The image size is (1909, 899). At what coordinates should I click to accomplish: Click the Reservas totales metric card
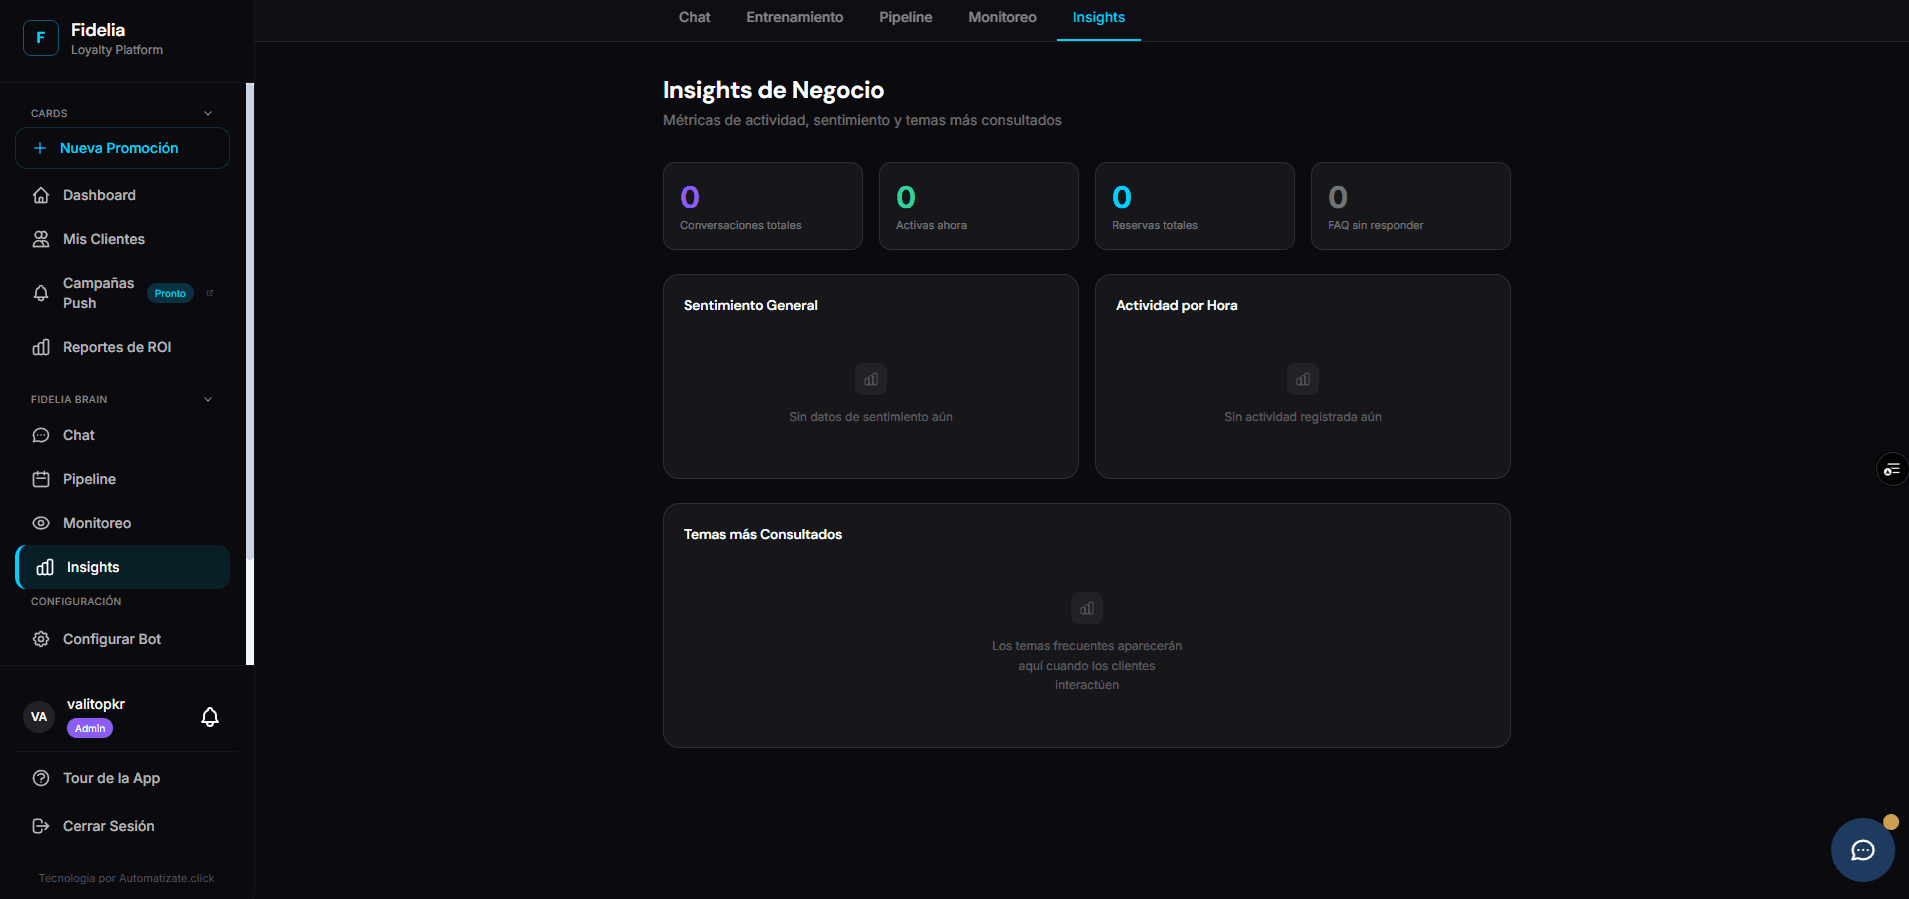1195,206
